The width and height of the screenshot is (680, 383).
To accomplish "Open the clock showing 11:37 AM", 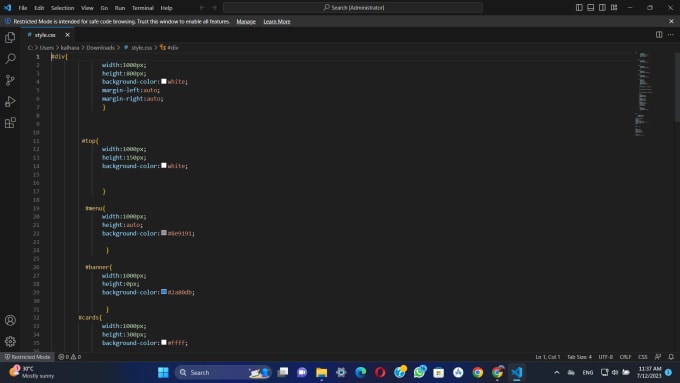I will [649, 372].
